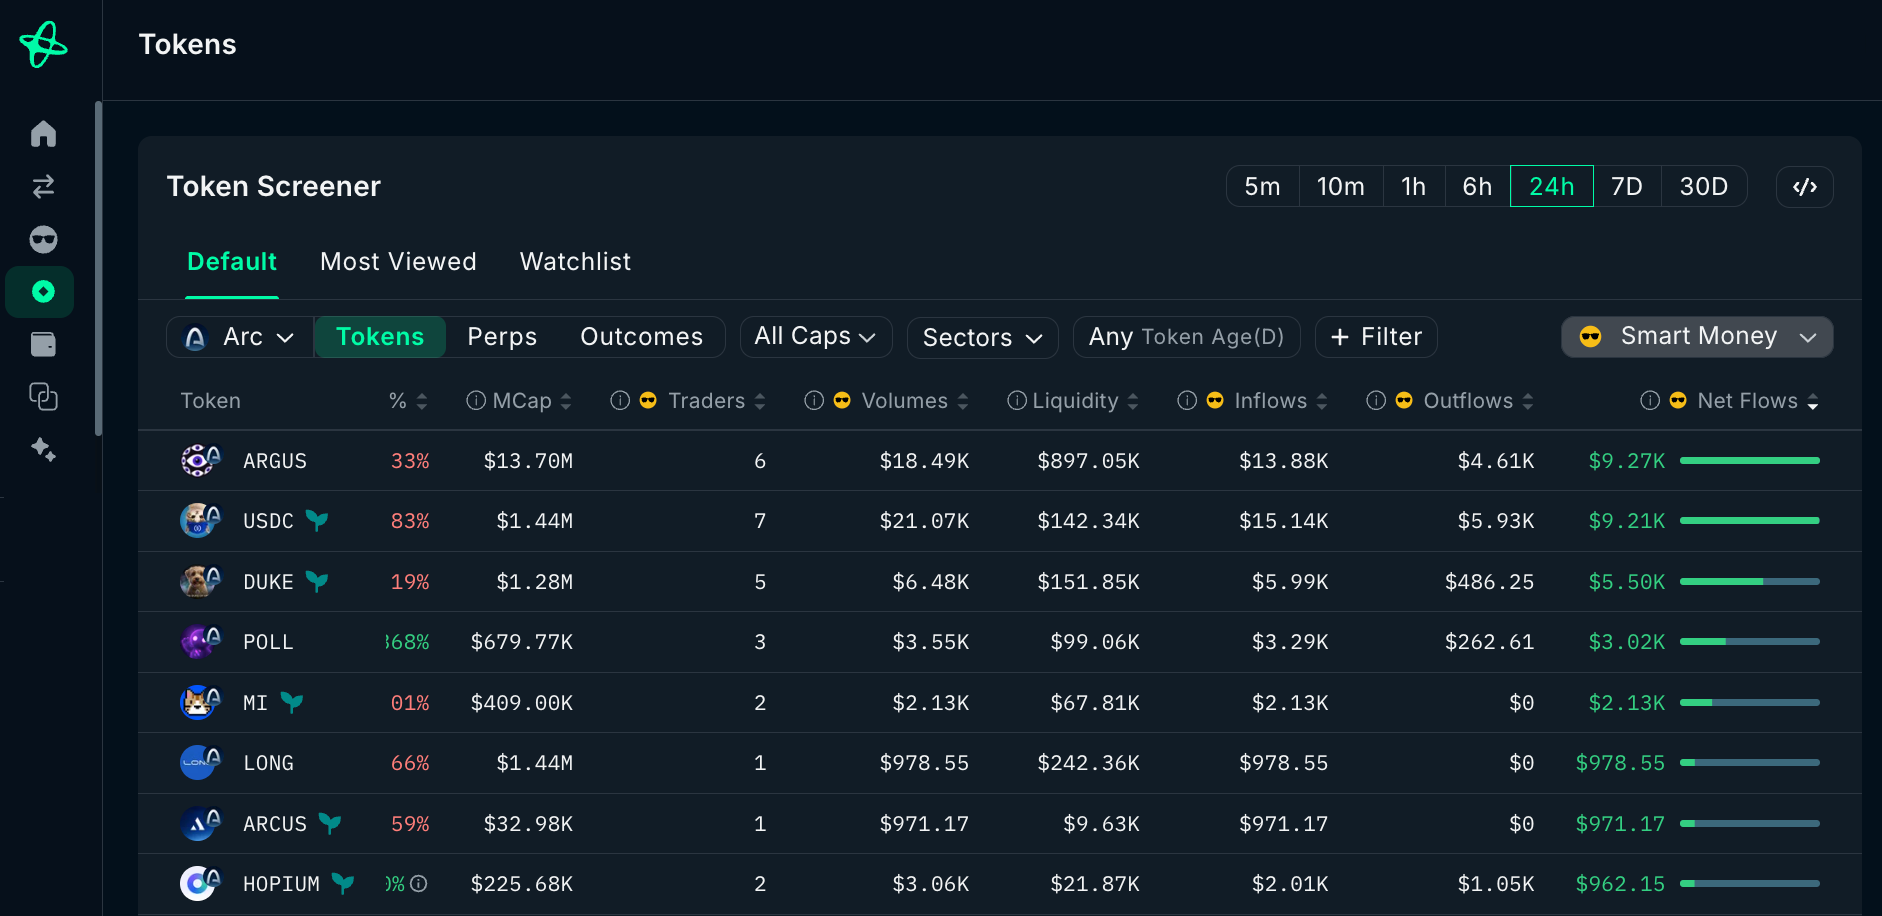Open the sparkle AI icon in sidebar
Screen dimensions: 1882x916
tap(43, 449)
